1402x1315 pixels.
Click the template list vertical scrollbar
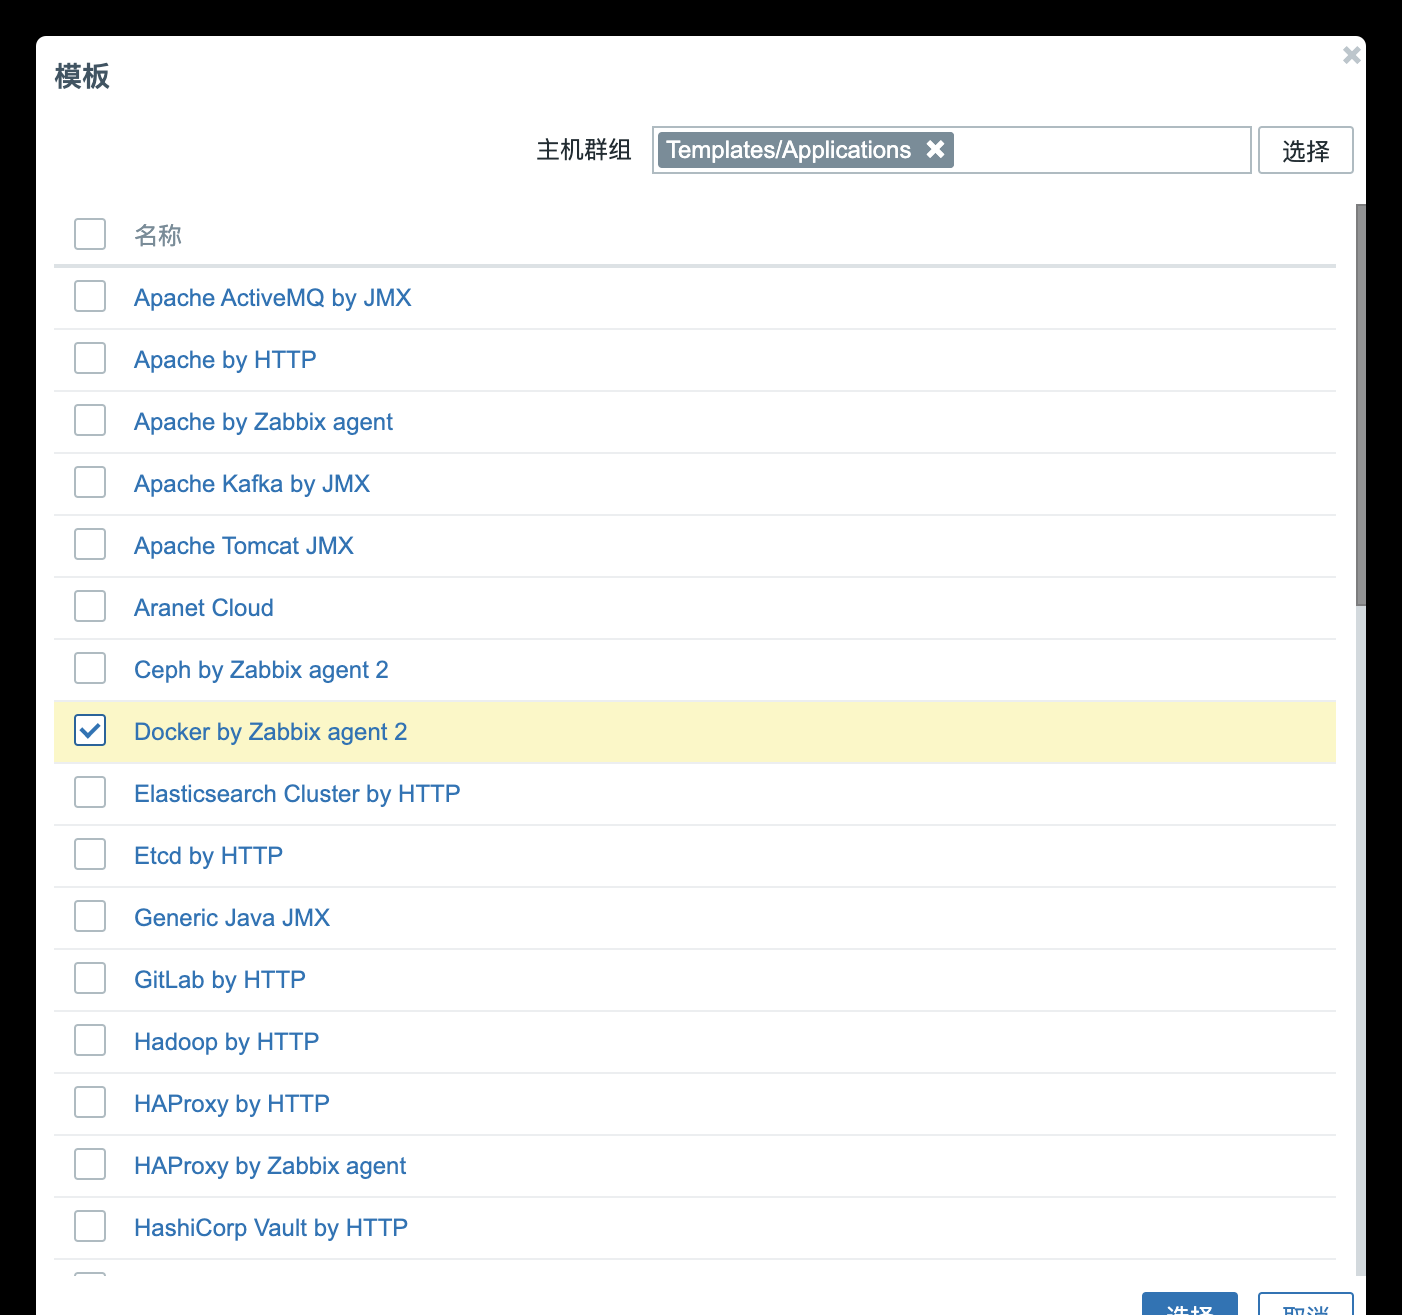pos(1360,405)
